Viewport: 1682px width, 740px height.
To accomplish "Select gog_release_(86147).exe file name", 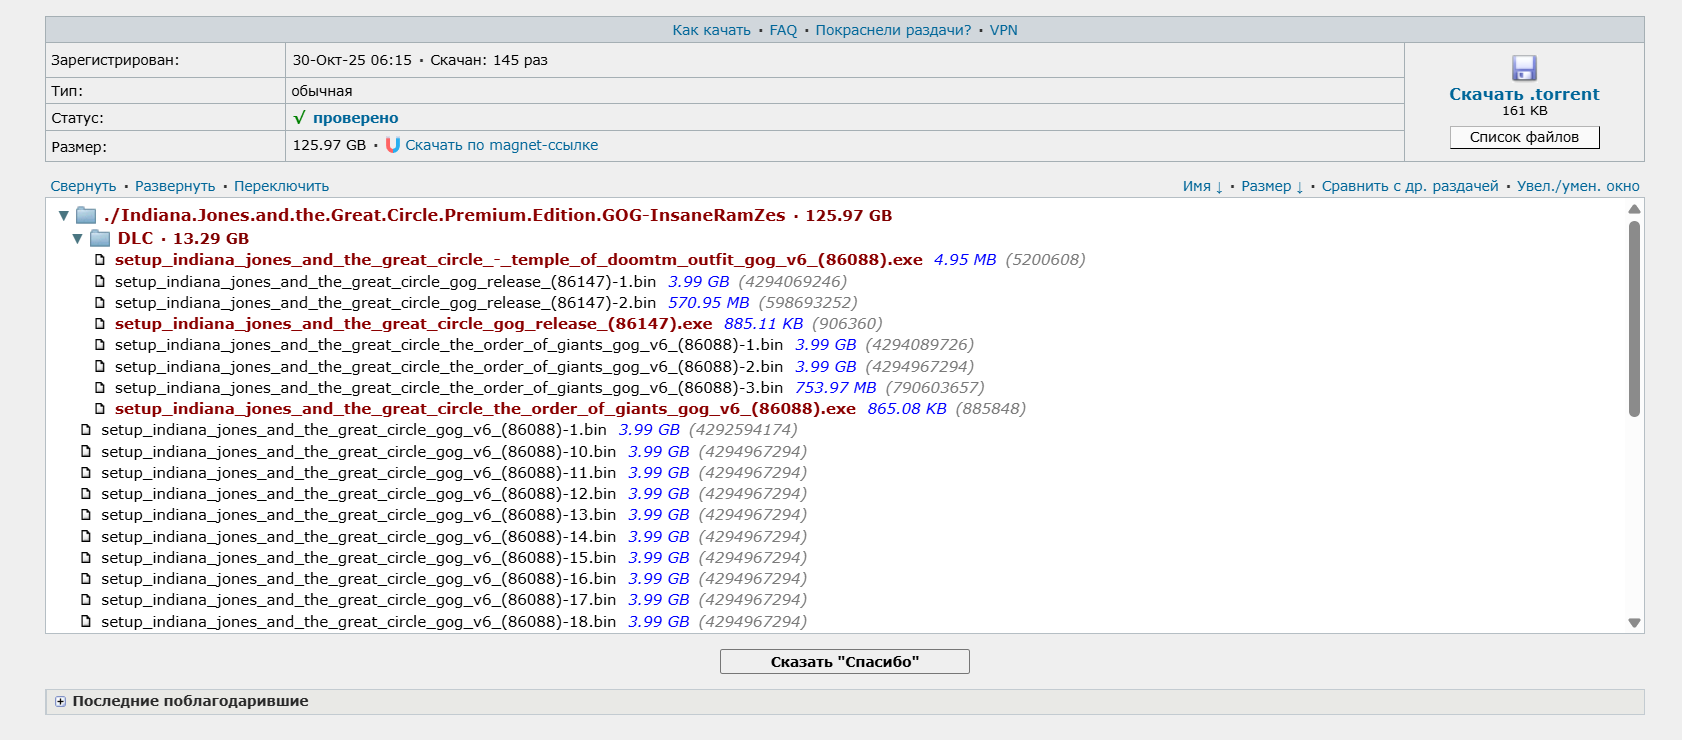I will (413, 324).
